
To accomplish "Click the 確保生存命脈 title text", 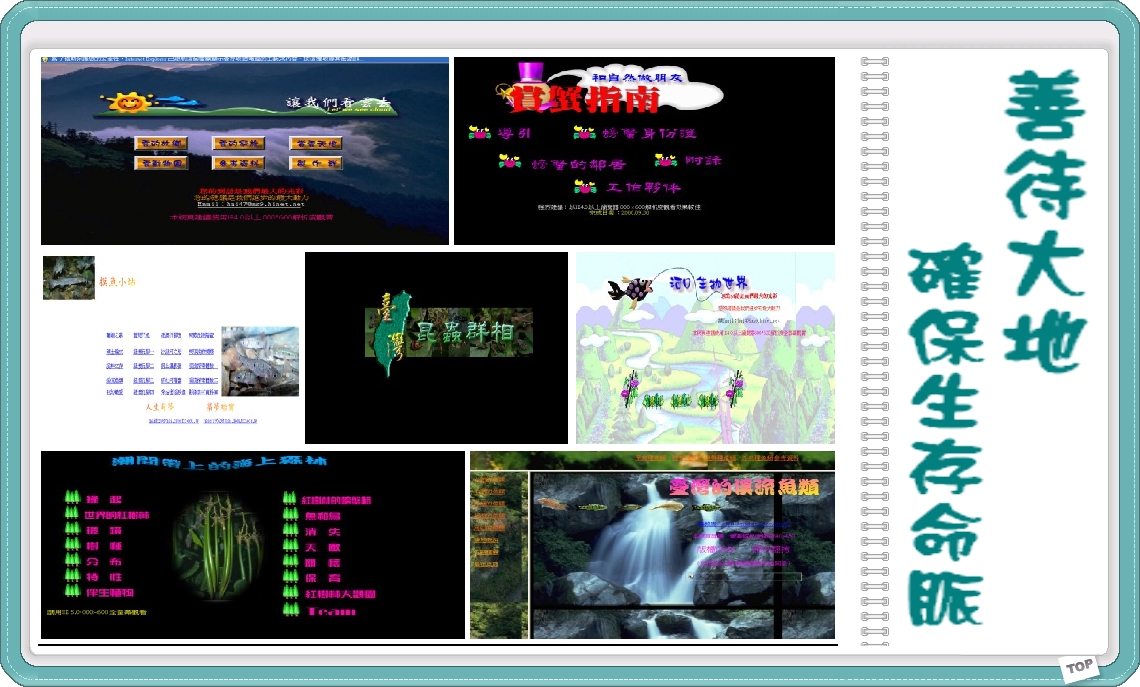I will (x=947, y=436).
